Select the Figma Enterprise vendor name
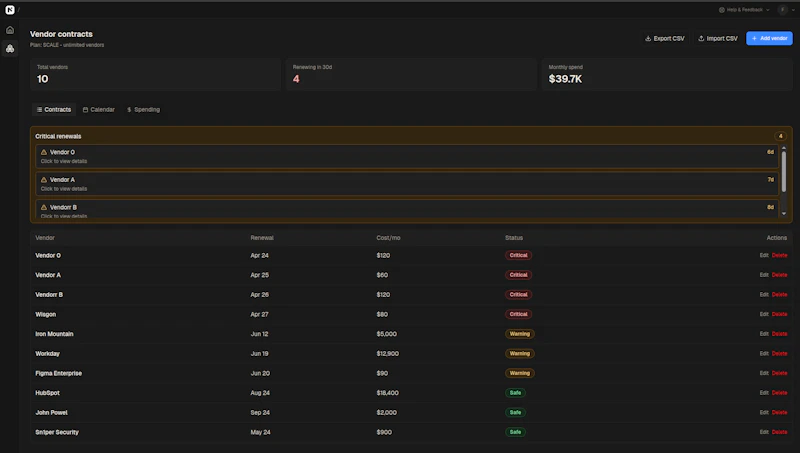800x453 pixels. coord(58,373)
